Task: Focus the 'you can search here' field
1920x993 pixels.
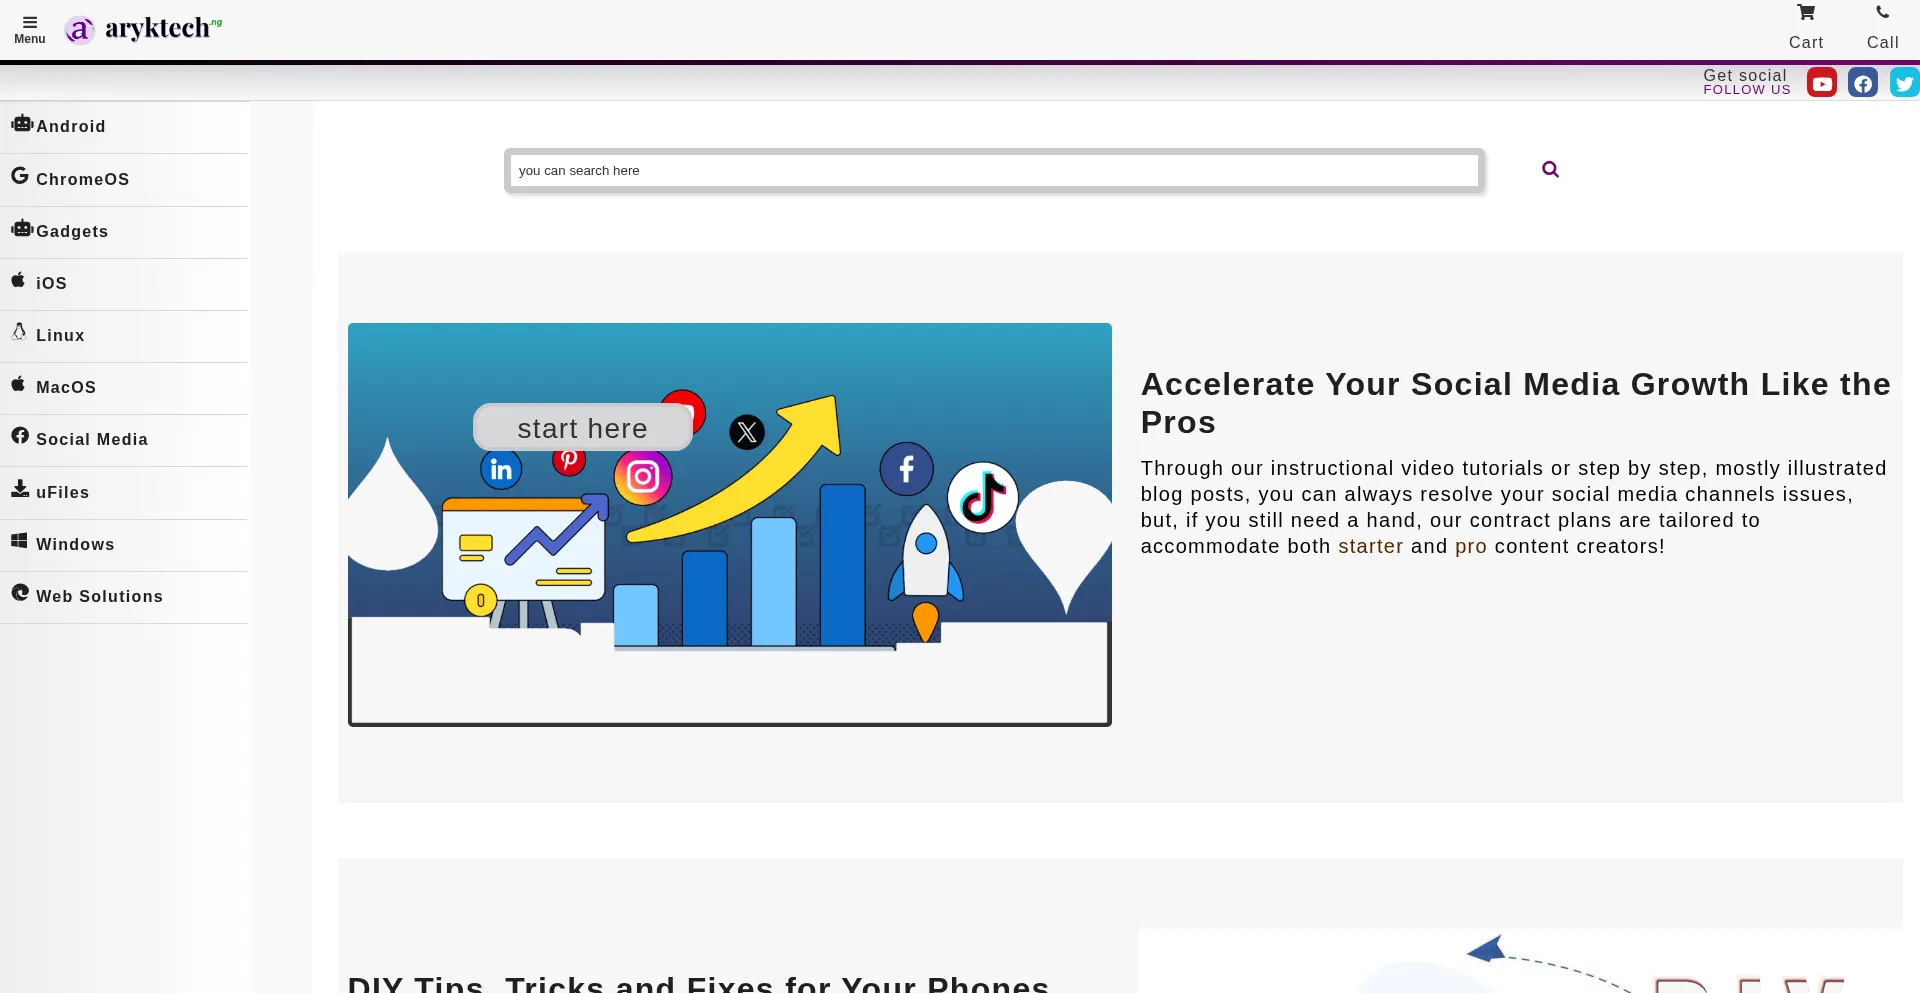Action: pos(994,170)
